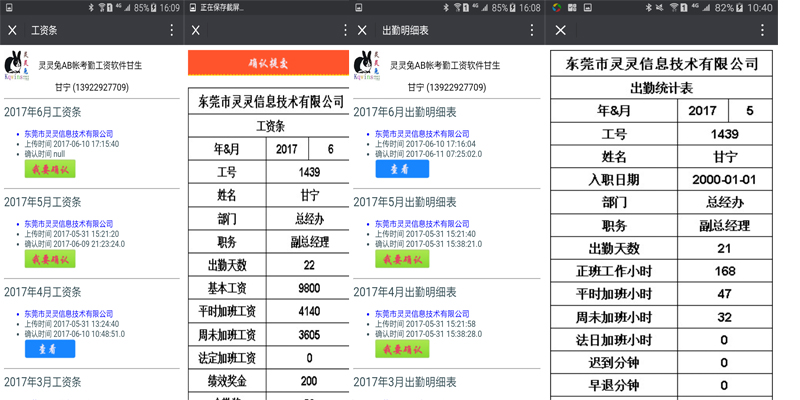
Task: Select month cell 5 in statistics 年&月 row
Action: (751, 111)
